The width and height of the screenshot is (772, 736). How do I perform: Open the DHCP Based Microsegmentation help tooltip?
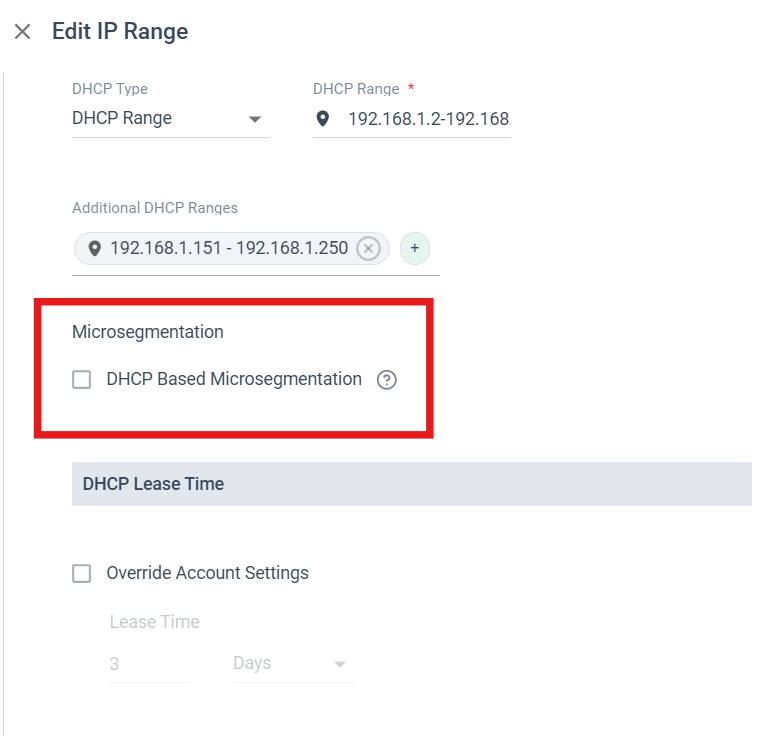[x=387, y=380]
